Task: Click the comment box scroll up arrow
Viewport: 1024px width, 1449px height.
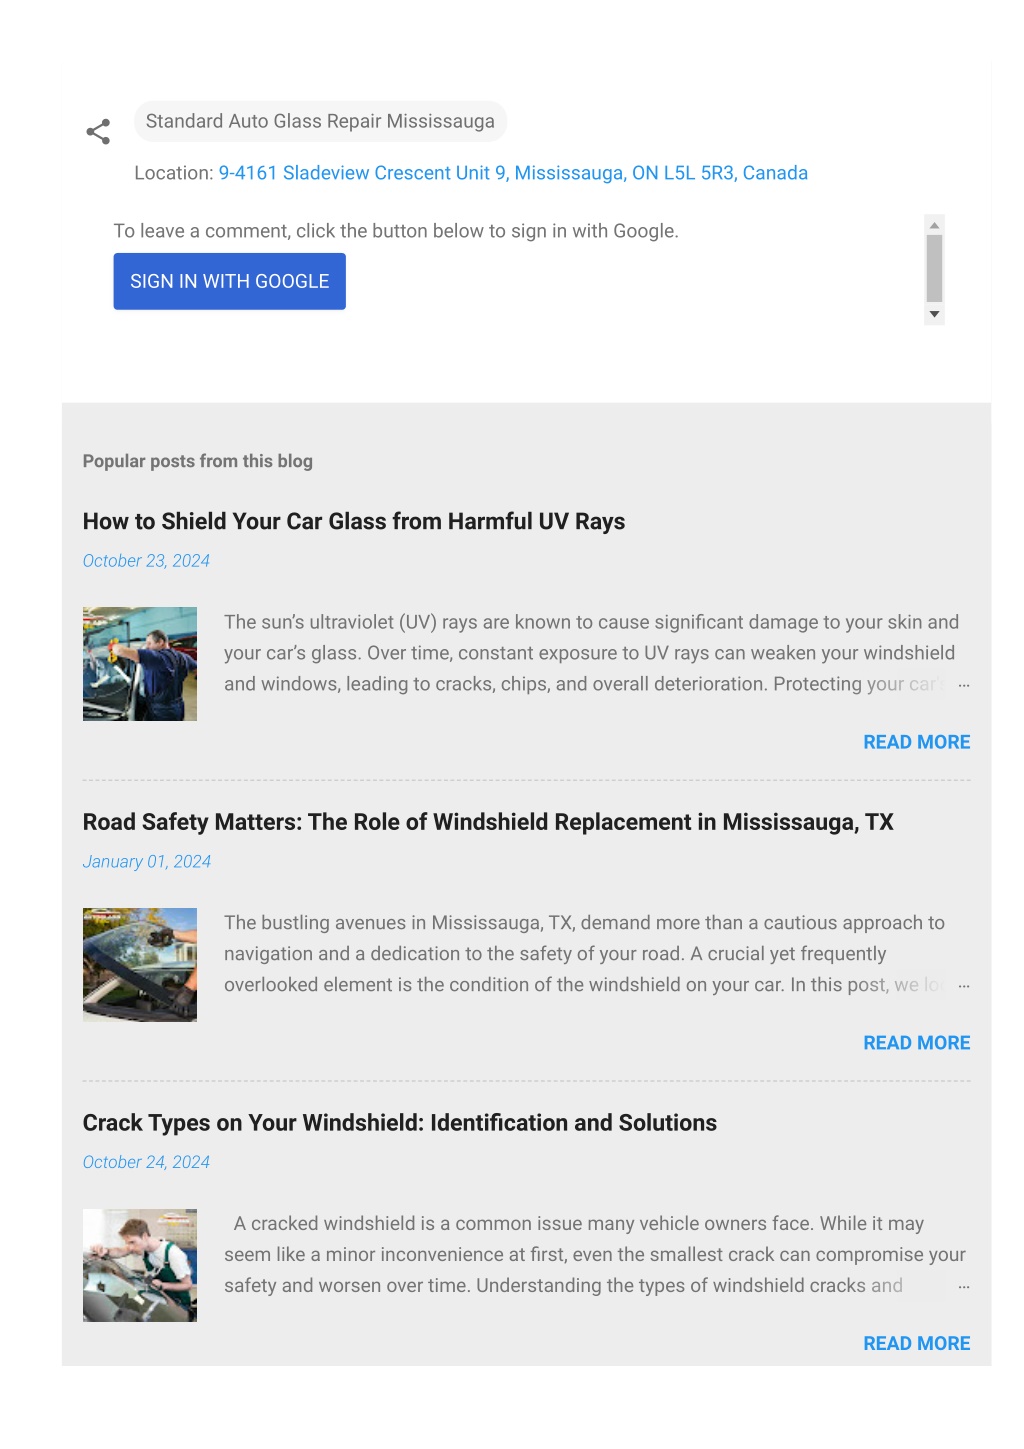Action: point(934,225)
